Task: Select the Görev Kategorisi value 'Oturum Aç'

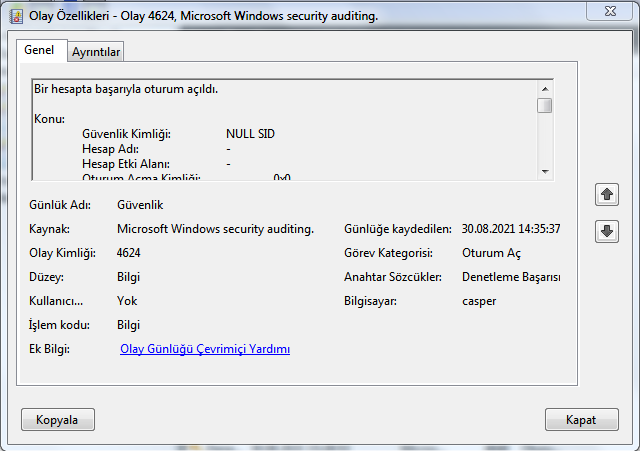Action: click(x=492, y=253)
